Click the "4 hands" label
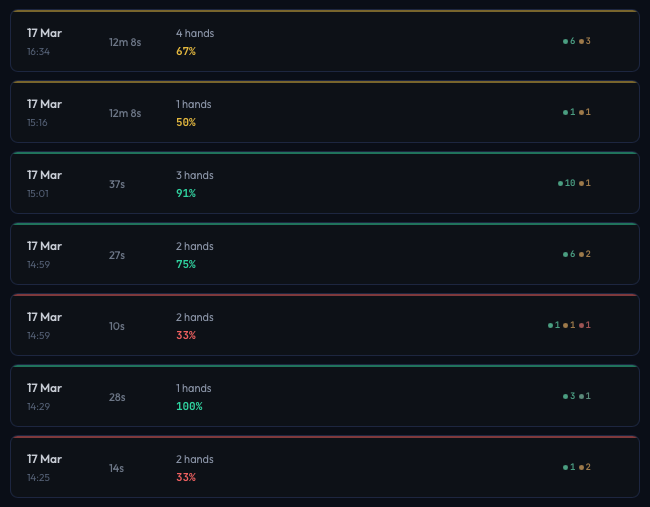 pyautogui.click(x=195, y=33)
